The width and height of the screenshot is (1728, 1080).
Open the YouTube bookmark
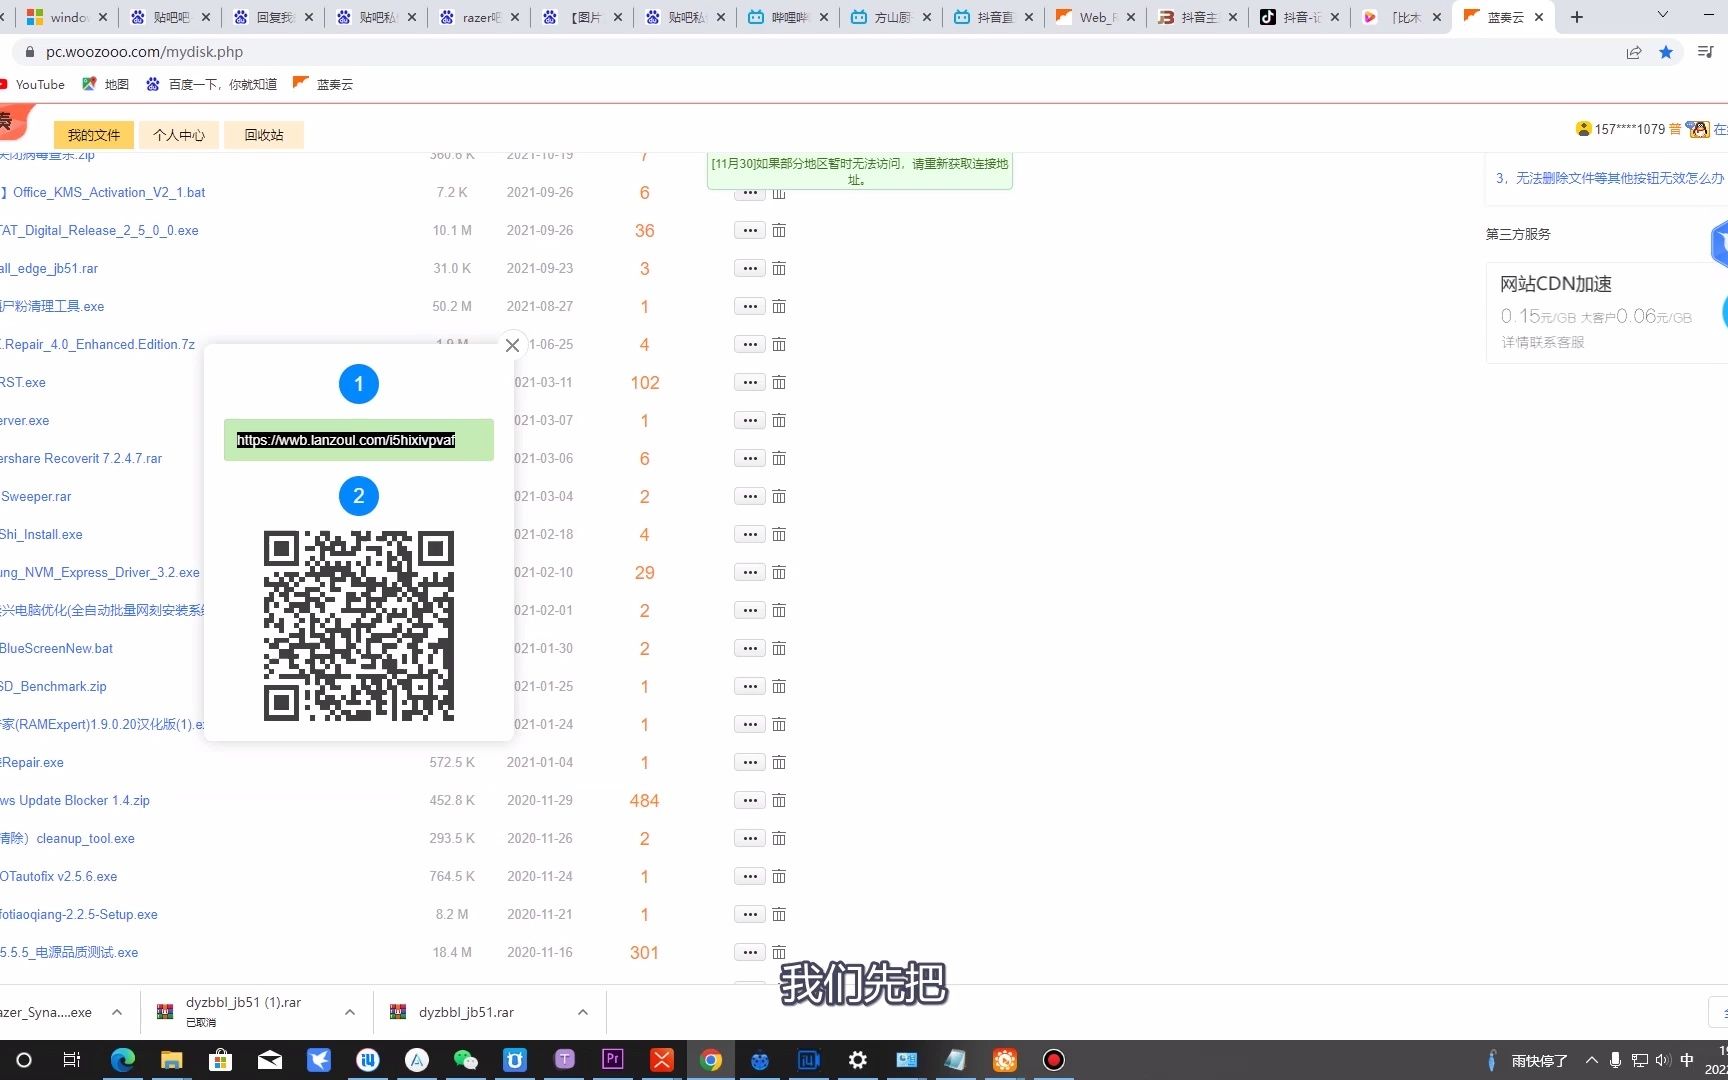[32, 84]
